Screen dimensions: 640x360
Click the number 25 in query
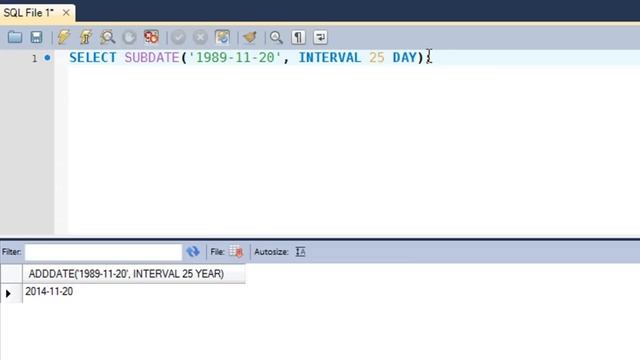pos(377,58)
